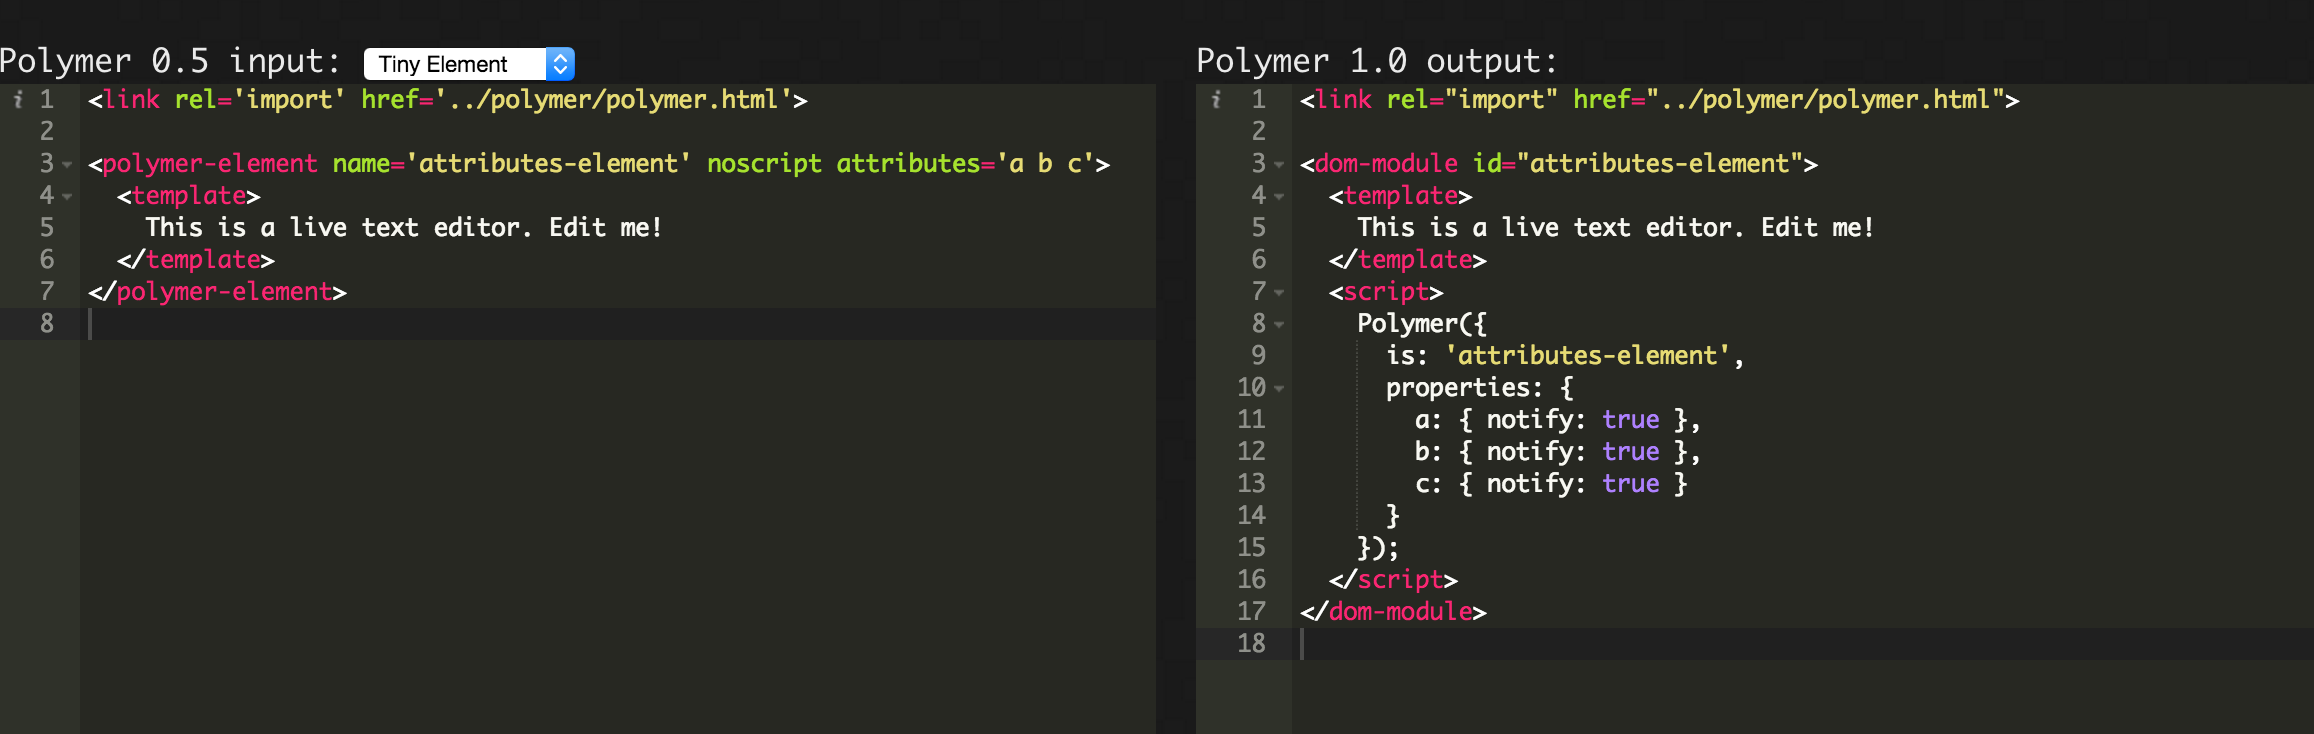This screenshot has width=2314, height=734.
Task: Place cursor in empty output line 18
Action: 1803,644
